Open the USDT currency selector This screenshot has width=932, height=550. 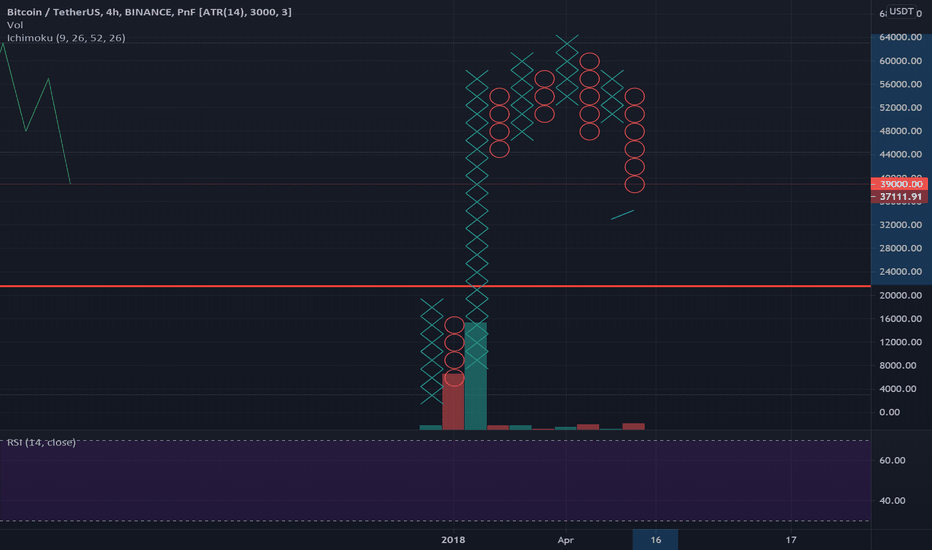901,11
